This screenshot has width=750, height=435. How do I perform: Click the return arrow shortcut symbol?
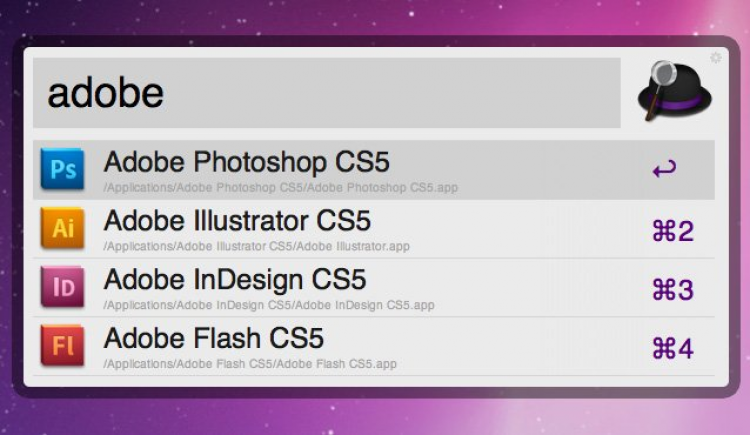click(x=664, y=169)
